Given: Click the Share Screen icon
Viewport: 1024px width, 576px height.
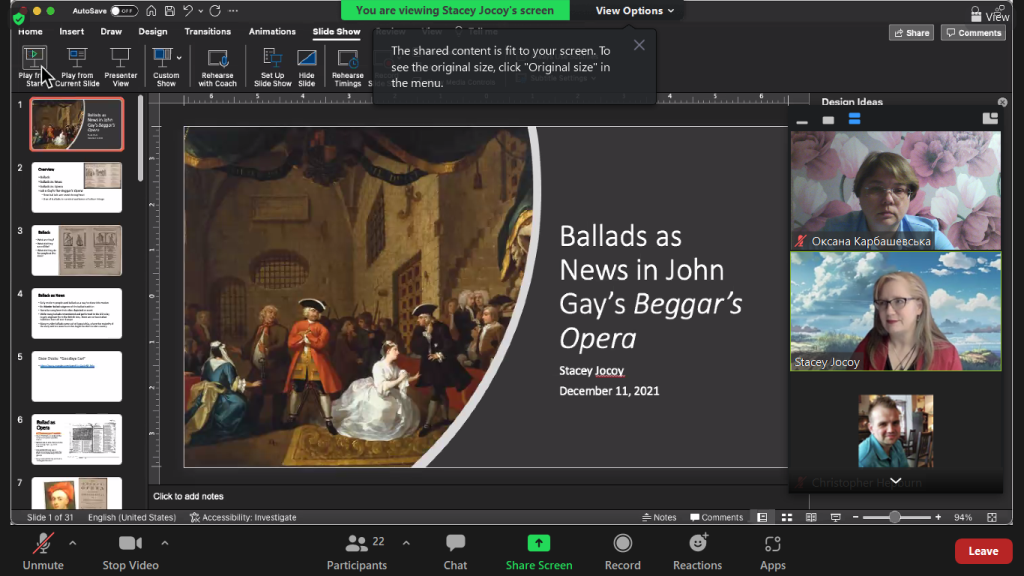Looking at the screenshot, I should pyautogui.click(x=539, y=544).
